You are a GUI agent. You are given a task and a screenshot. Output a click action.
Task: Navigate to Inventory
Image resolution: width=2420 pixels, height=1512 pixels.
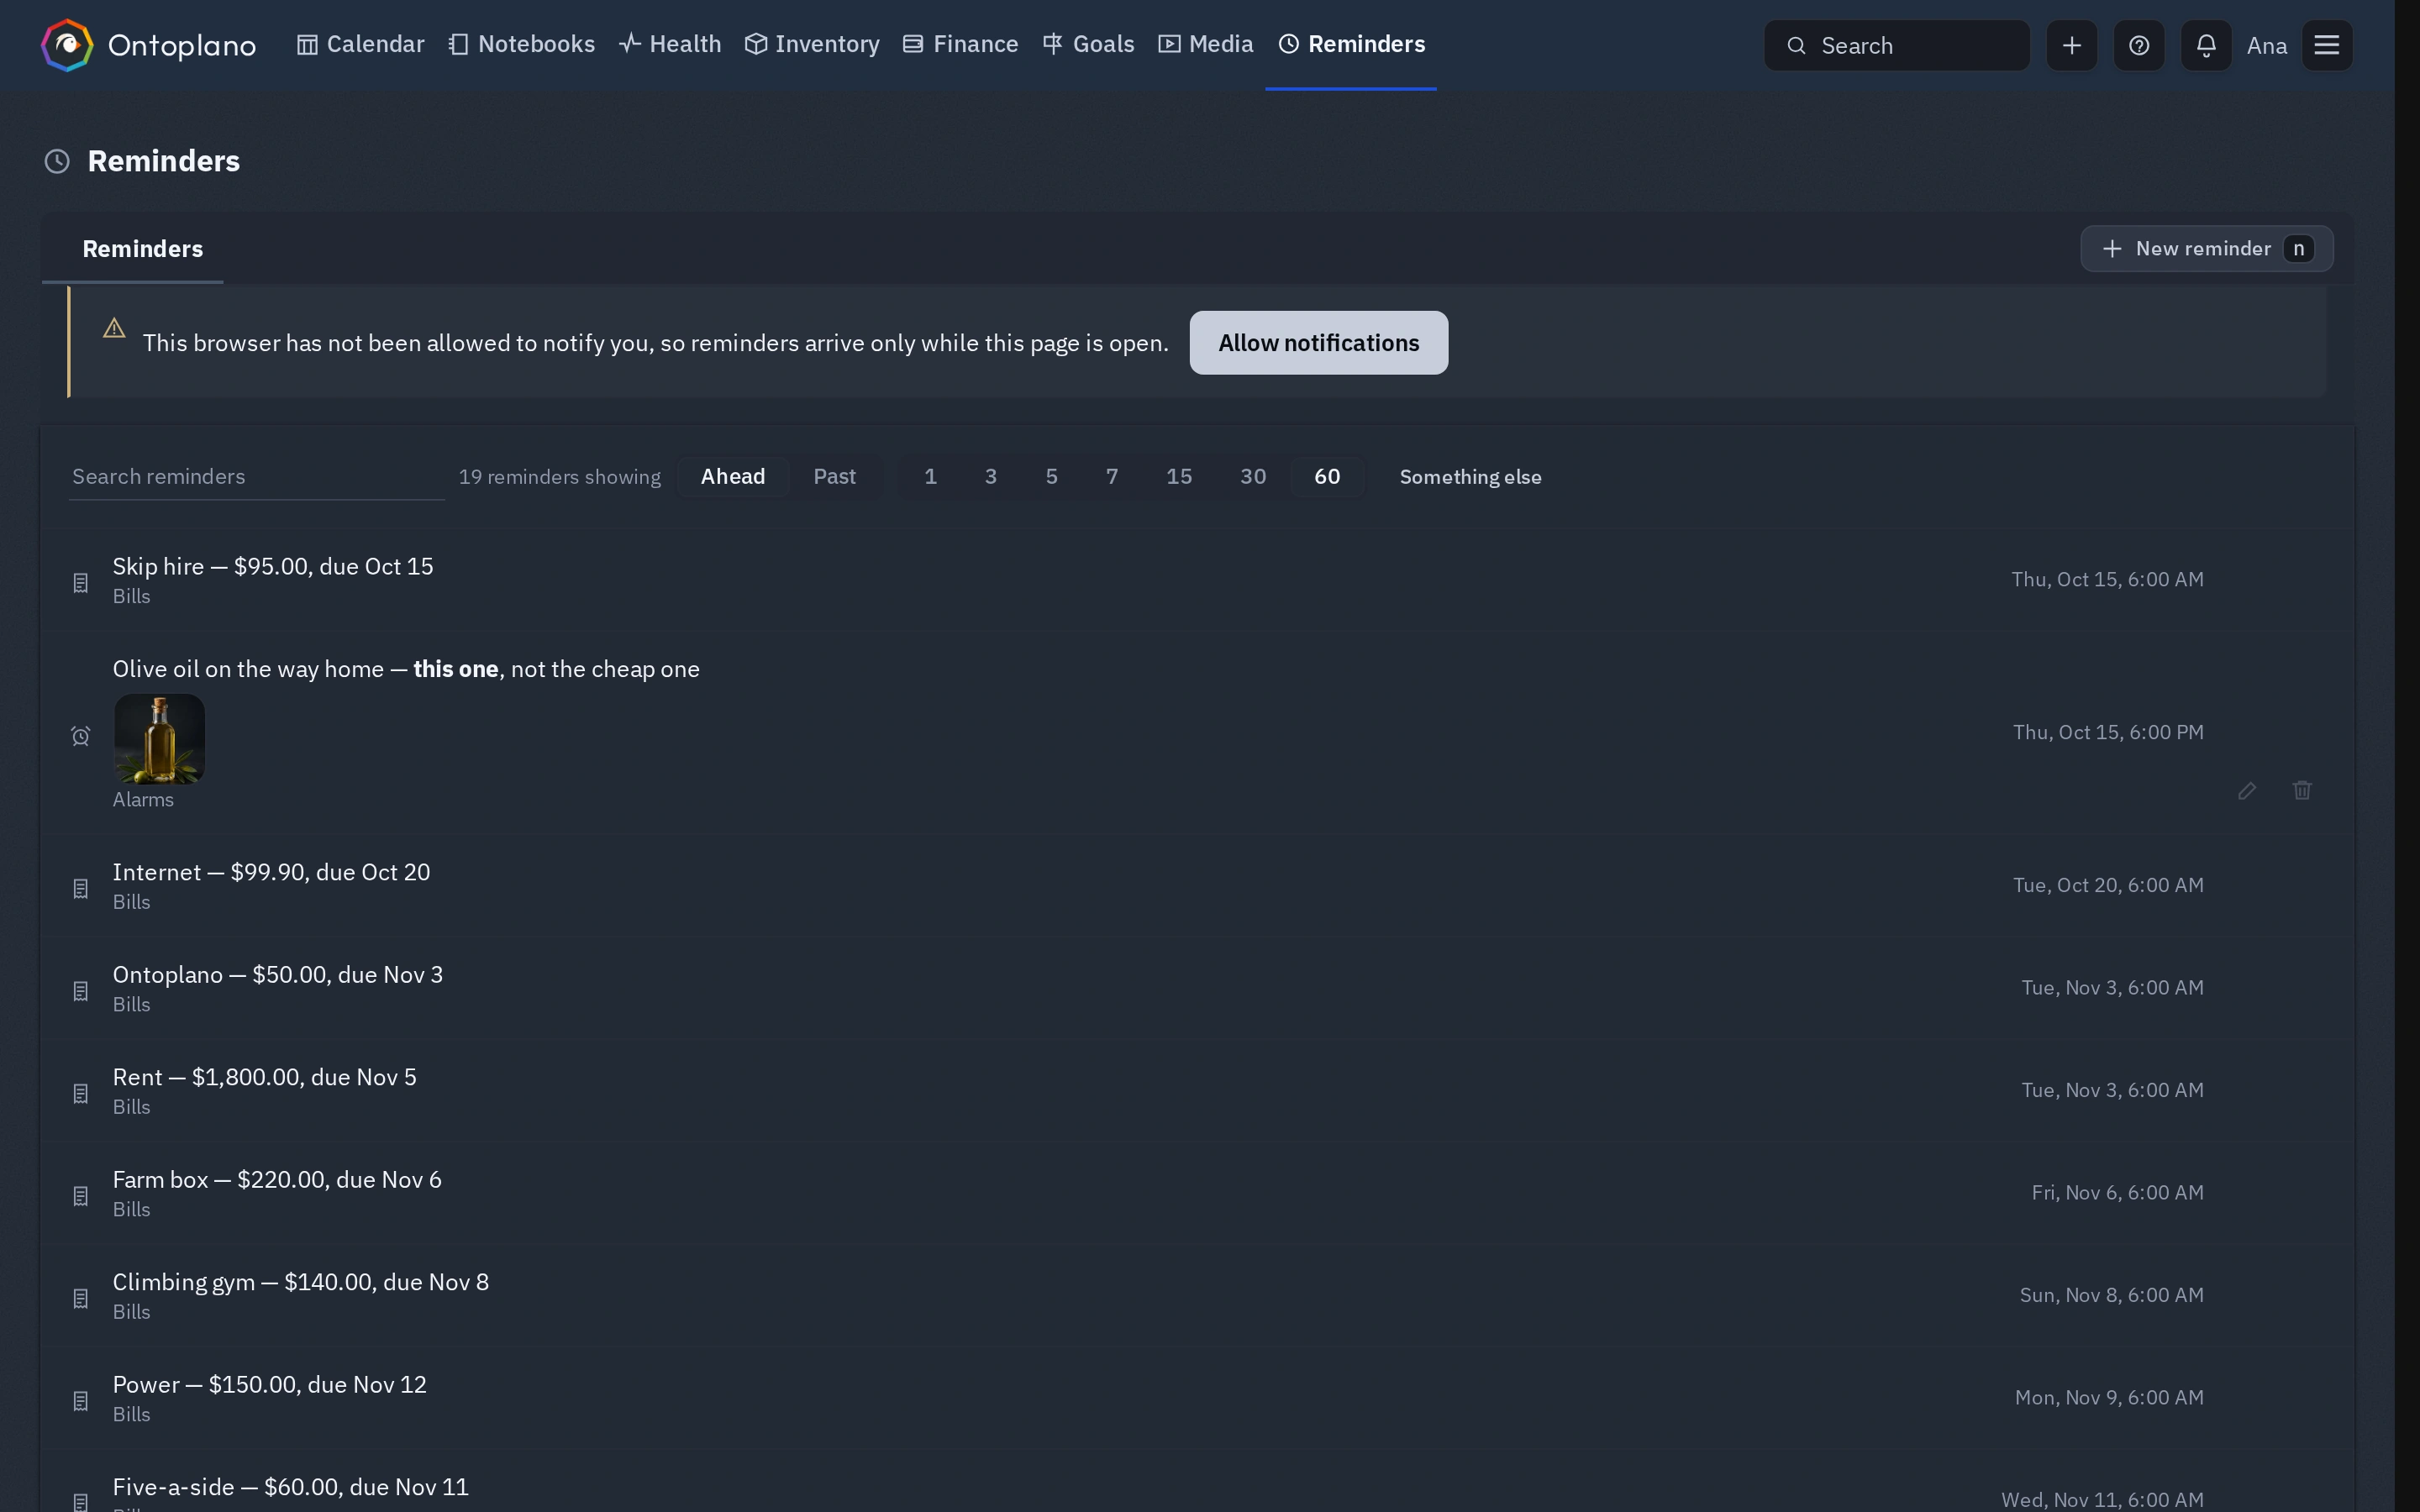pos(812,45)
